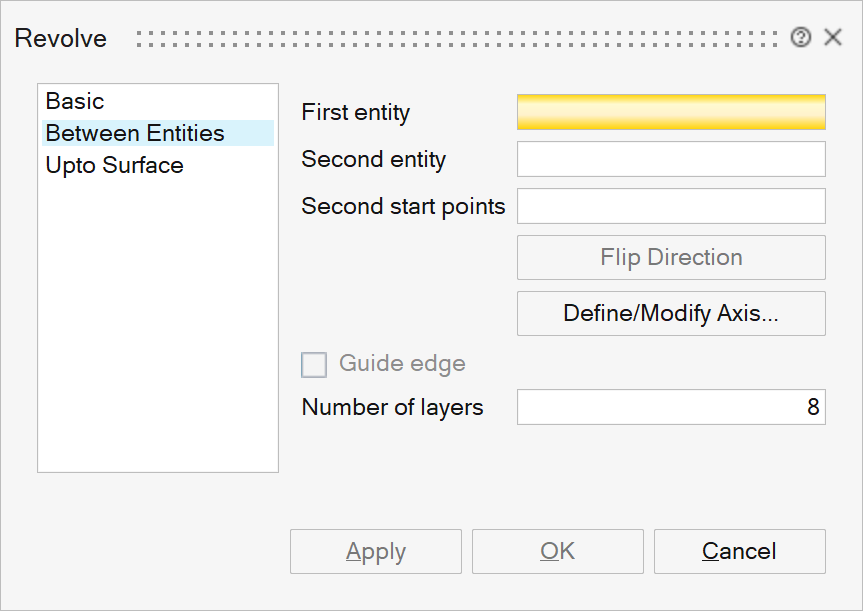This screenshot has height=611, width=863.
Task: Open the help icon in title bar
Action: pyautogui.click(x=800, y=38)
